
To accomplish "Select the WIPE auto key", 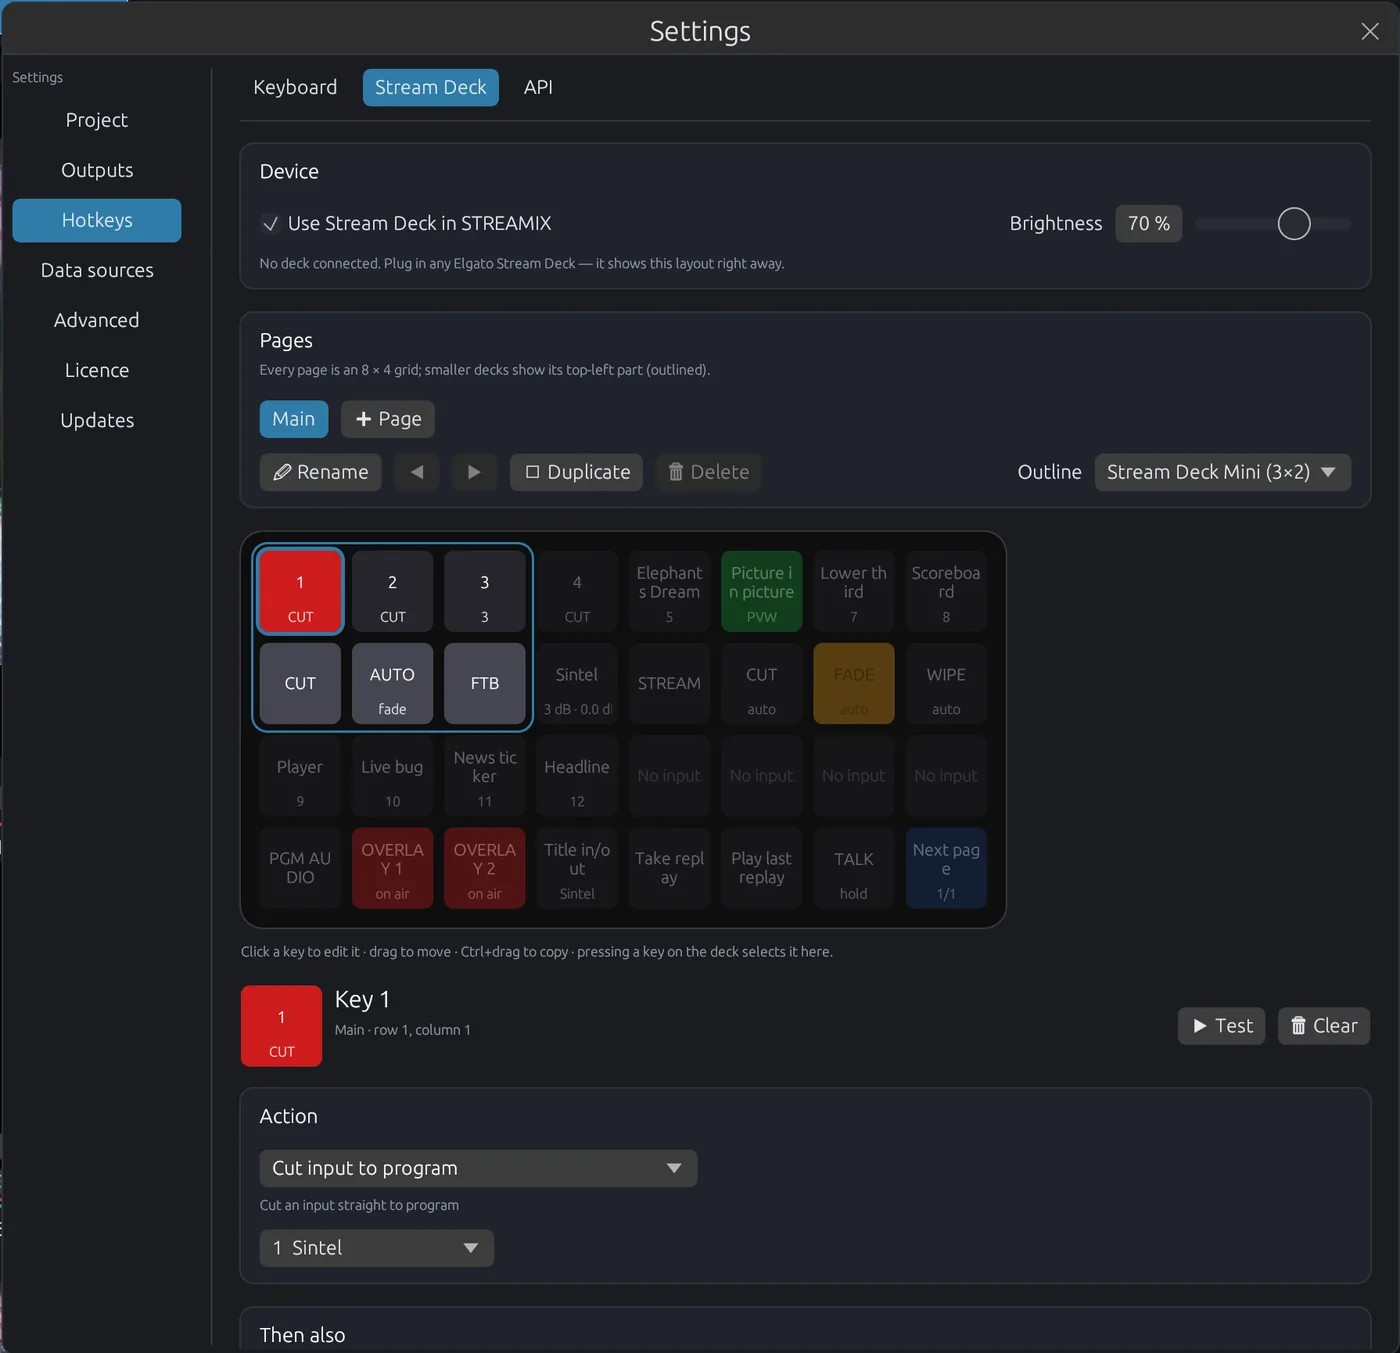I will pos(946,683).
